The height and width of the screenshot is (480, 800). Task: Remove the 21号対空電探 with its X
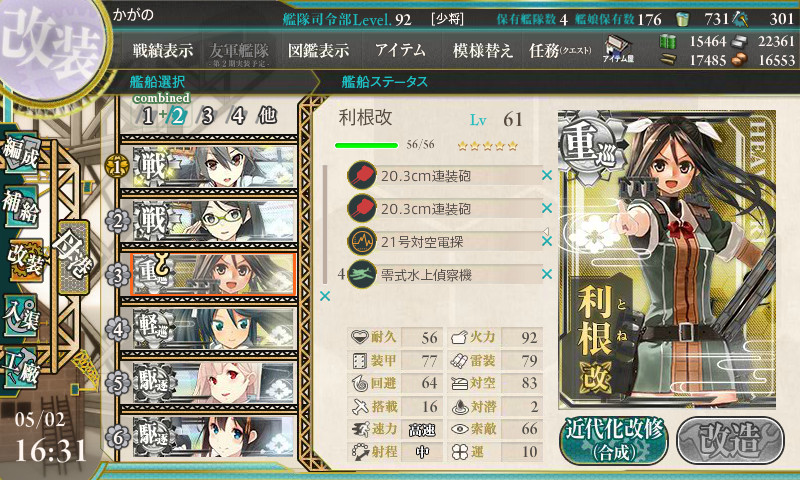(547, 241)
